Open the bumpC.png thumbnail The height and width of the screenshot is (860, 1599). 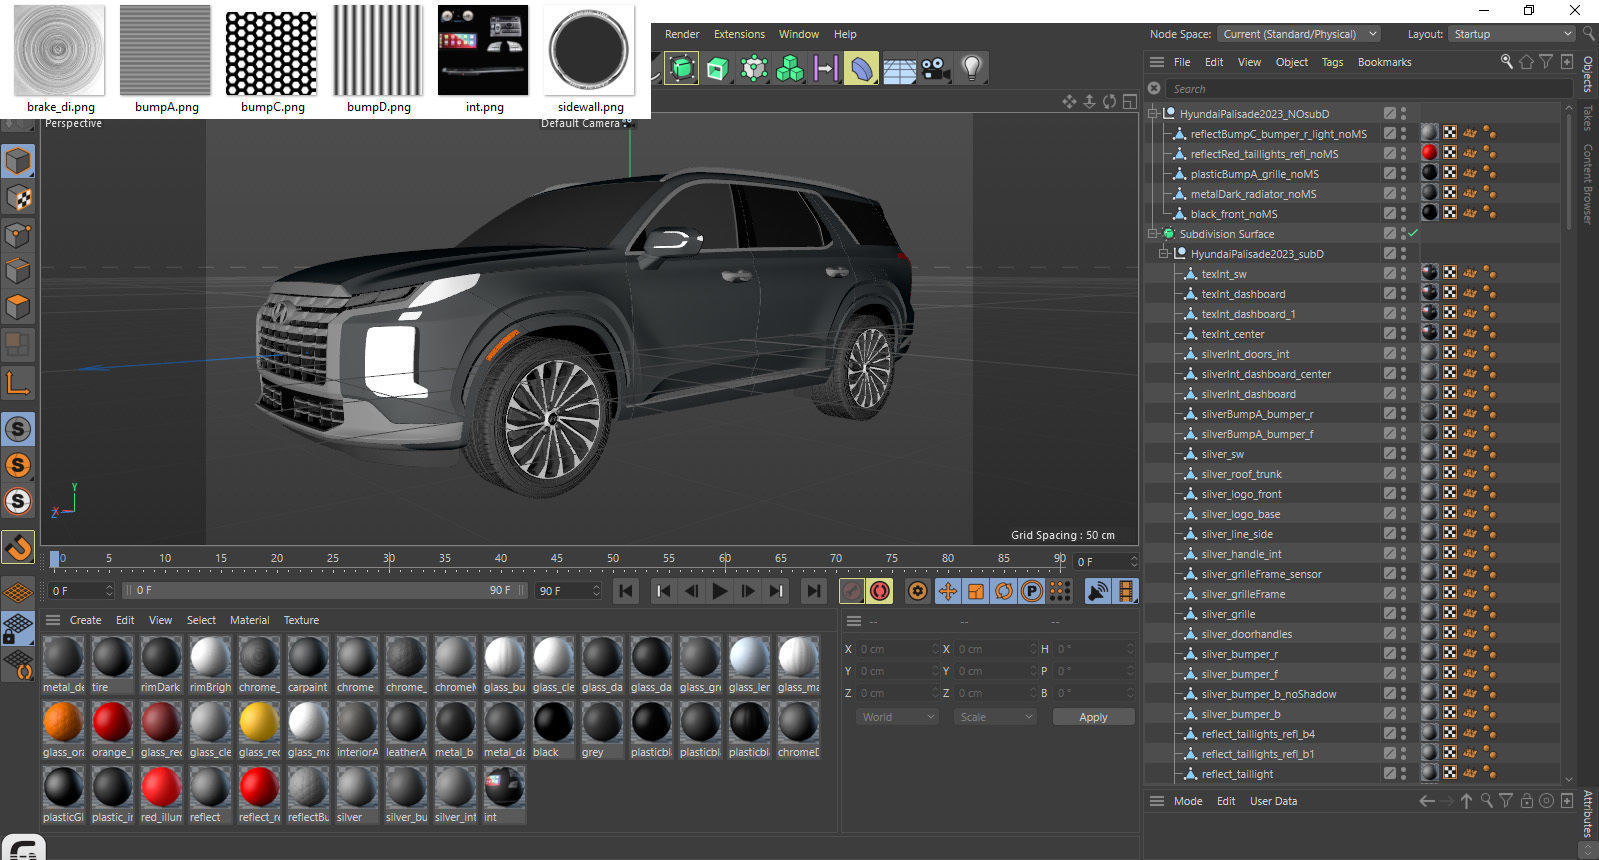tap(271, 53)
